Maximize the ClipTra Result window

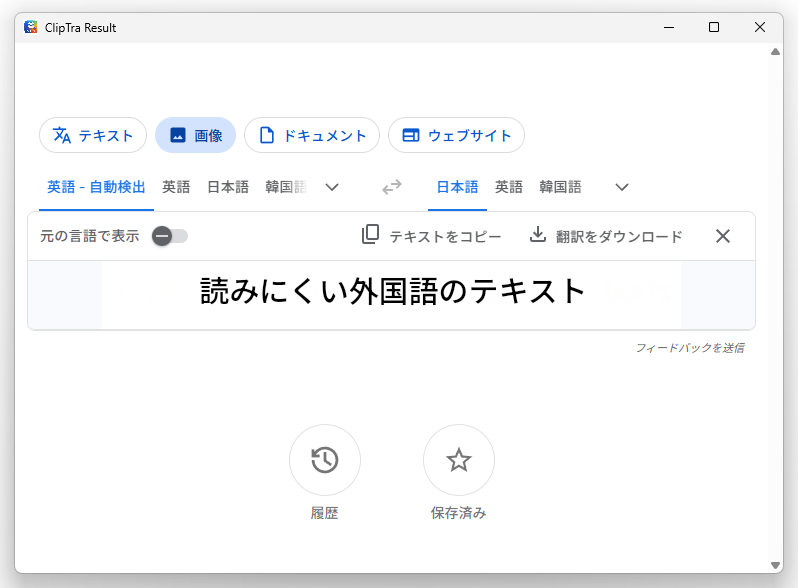(714, 27)
